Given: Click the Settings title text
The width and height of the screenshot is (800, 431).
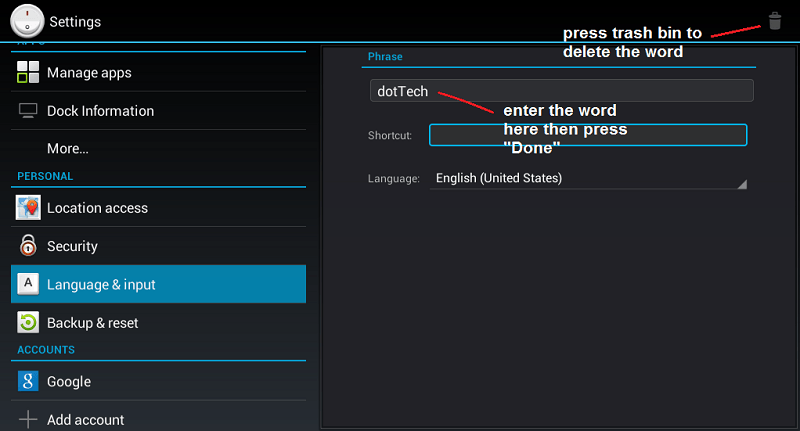Looking at the screenshot, I should (75, 22).
